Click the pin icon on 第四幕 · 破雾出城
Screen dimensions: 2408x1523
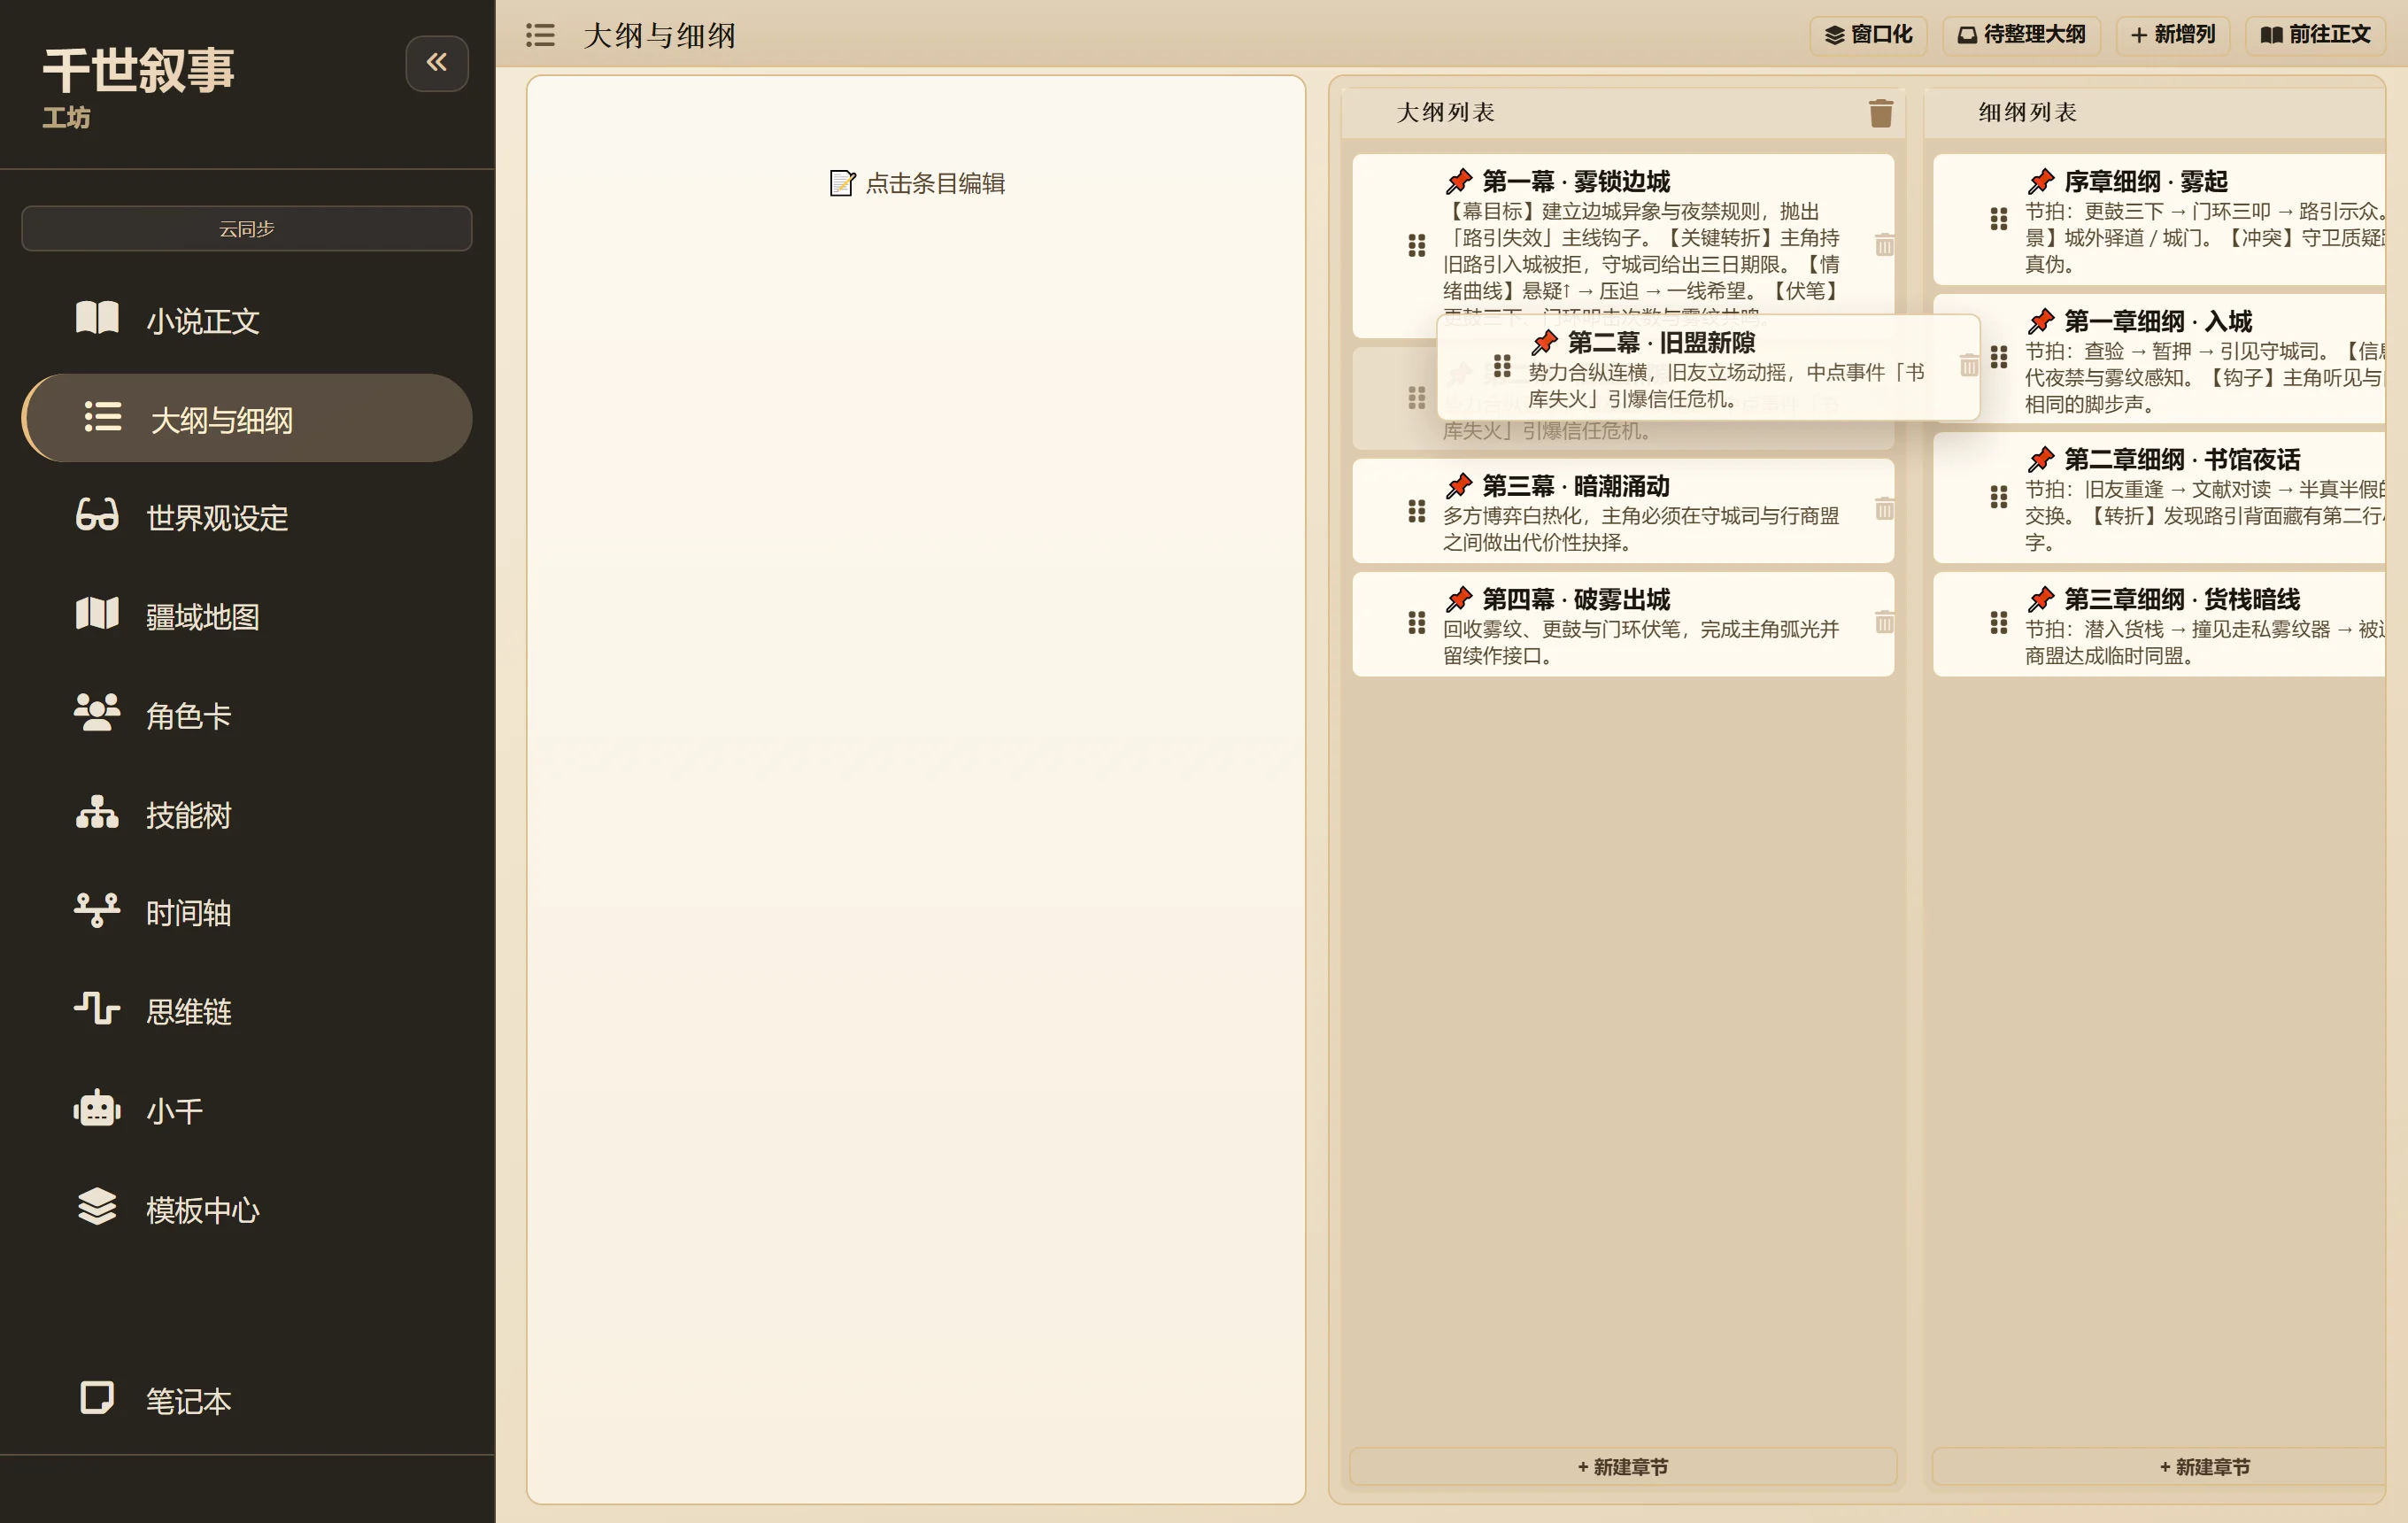point(1459,599)
